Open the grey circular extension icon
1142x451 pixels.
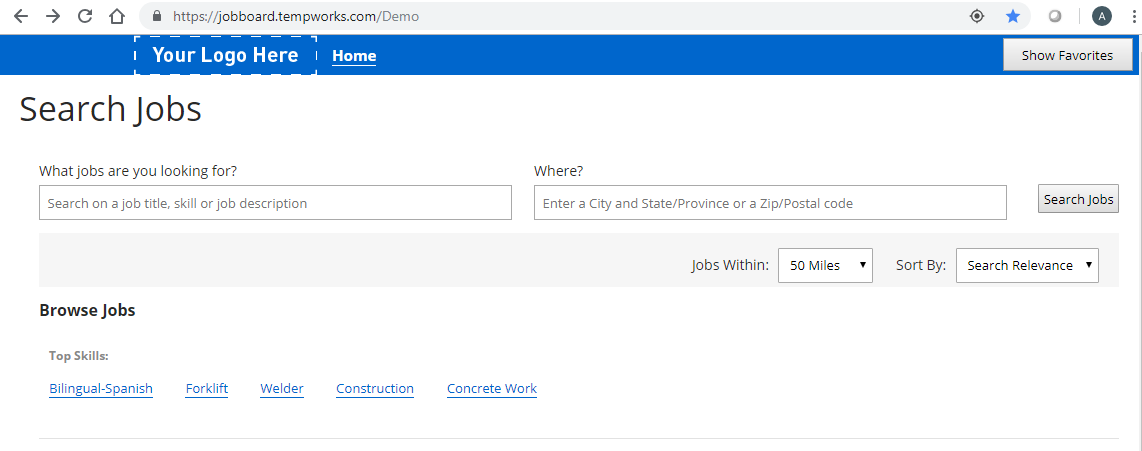click(x=1055, y=16)
